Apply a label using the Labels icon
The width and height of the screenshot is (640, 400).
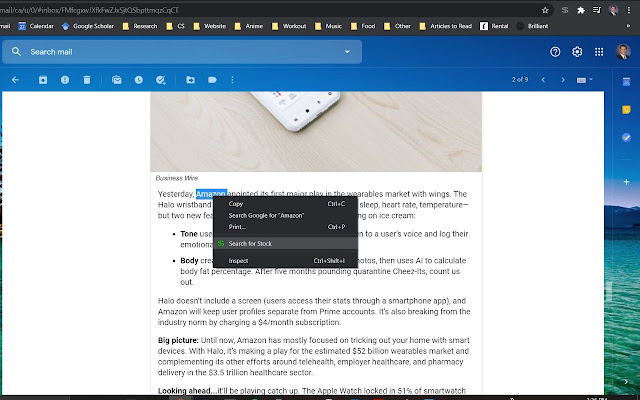coord(212,80)
